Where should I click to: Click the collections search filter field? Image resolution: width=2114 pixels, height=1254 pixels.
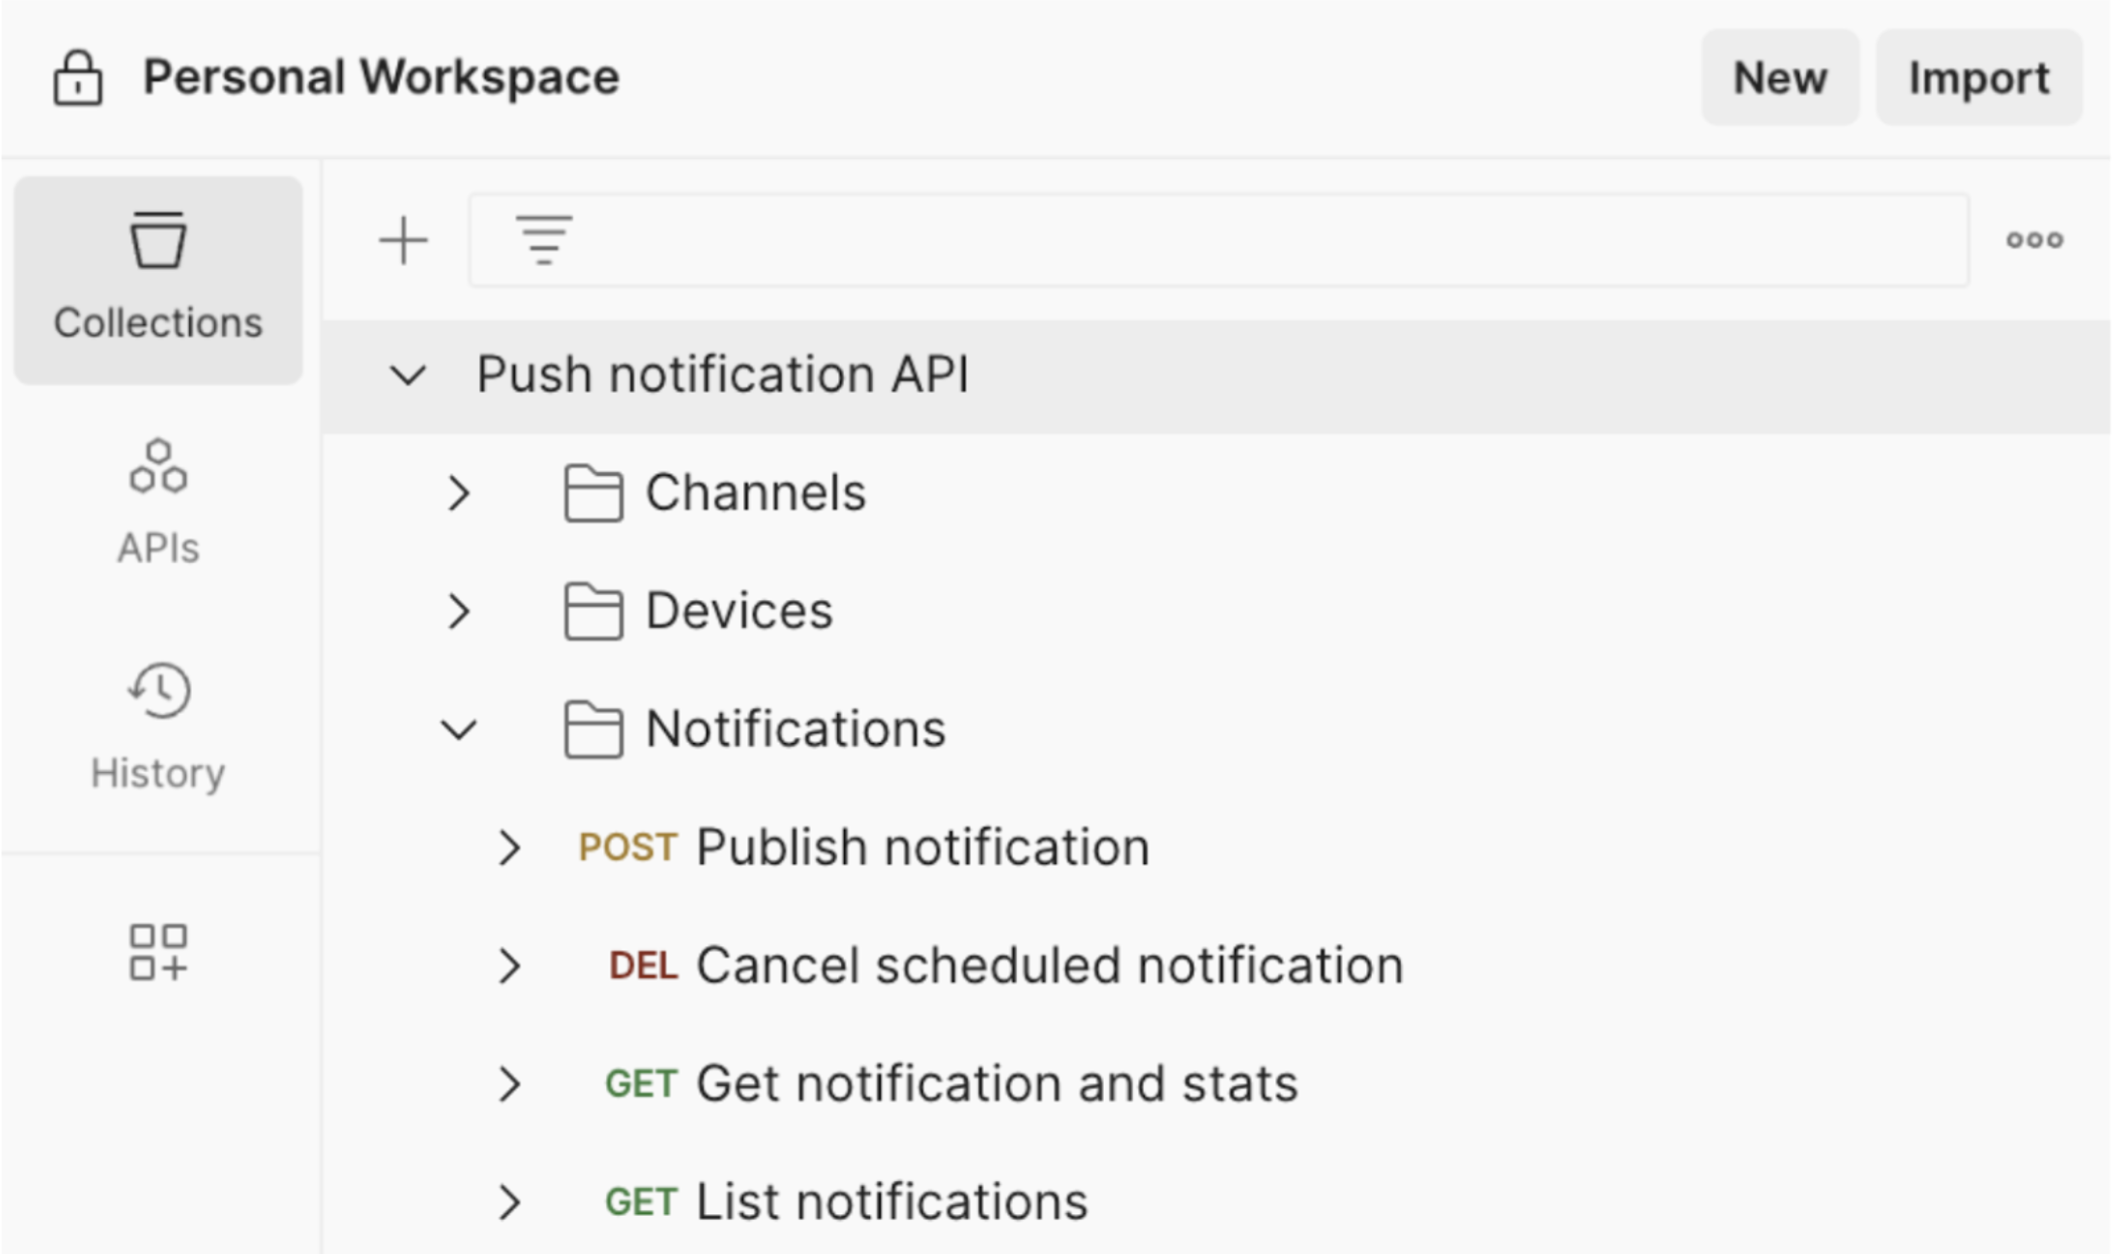point(1250,241)
